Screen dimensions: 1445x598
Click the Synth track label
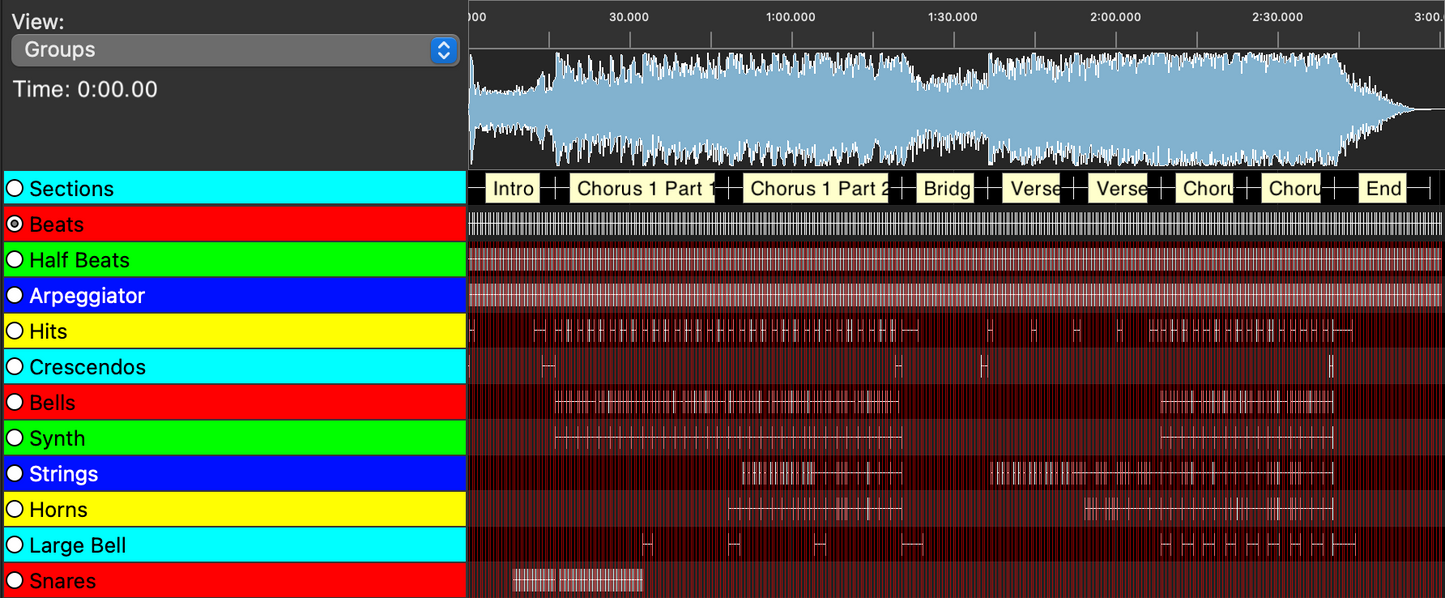pos(57,439)
